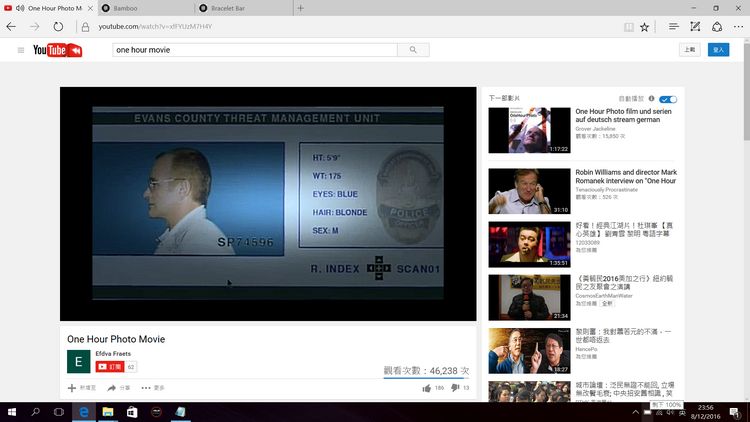The width and height of the screenshot is (750, 422).
Task: Open thumbnail with 21:34 duration
Action: 529,297
